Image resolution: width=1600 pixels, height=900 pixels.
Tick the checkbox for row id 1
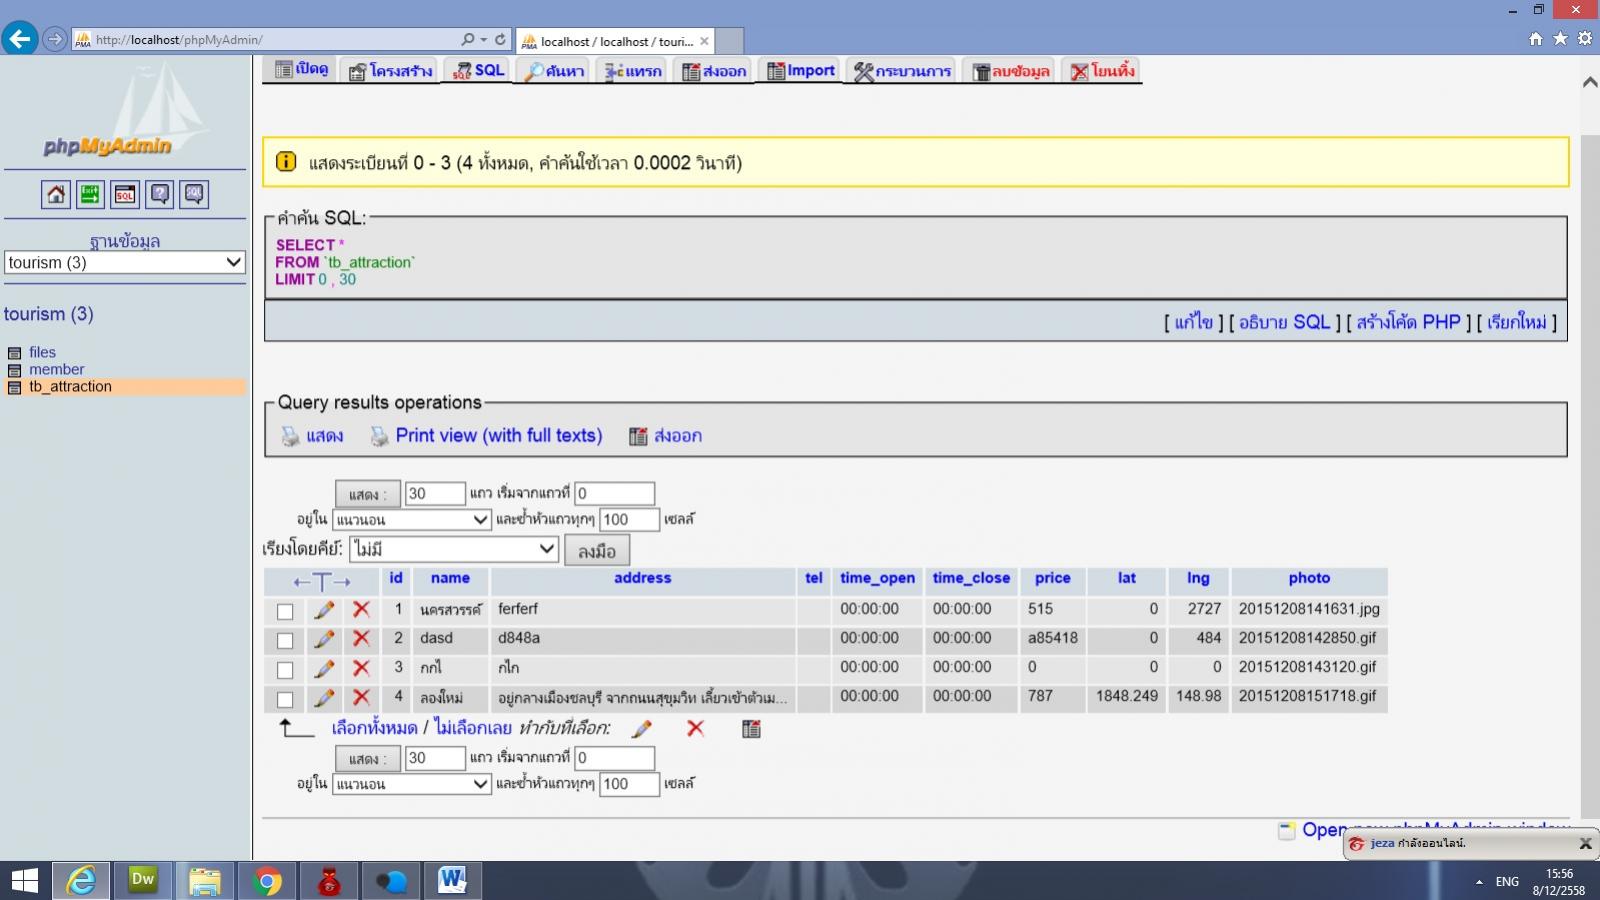point(285,611)
